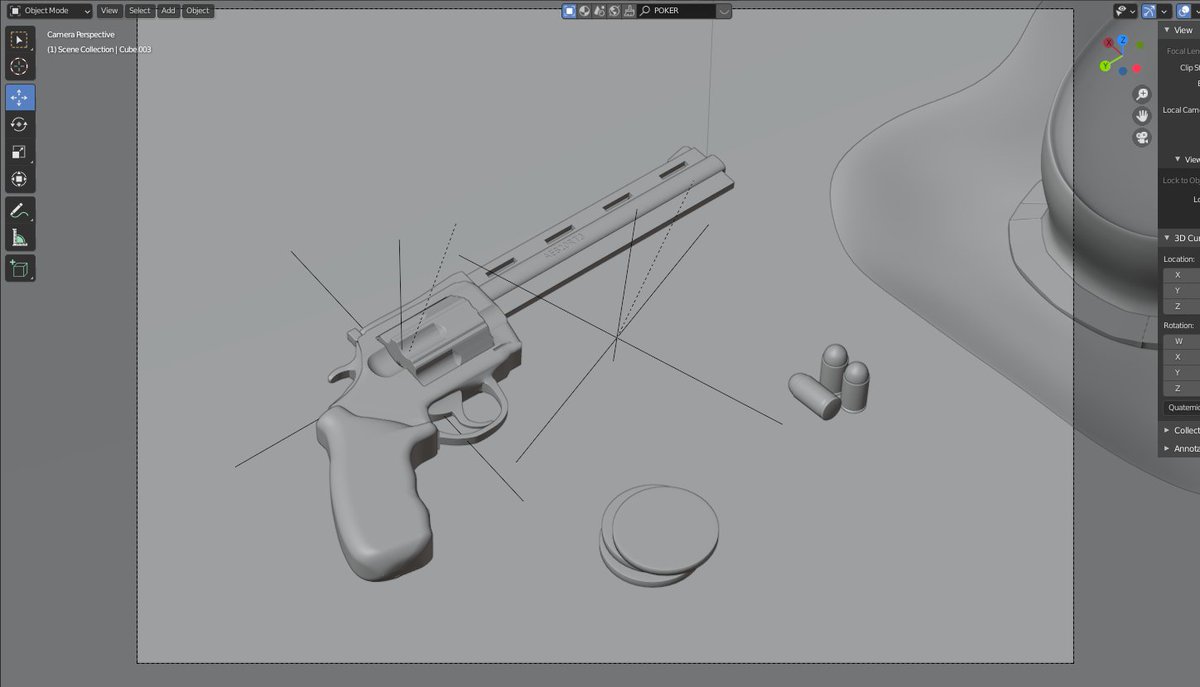Select the Rotate tool
This screenshot has width=1200, height=687.
click(20, 125)
